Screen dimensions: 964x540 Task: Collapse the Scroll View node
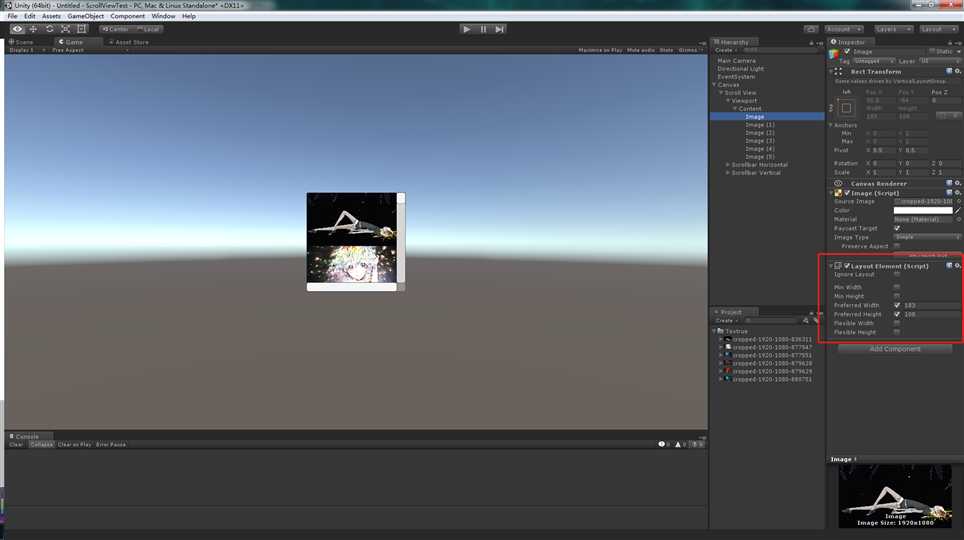point(721,93)
